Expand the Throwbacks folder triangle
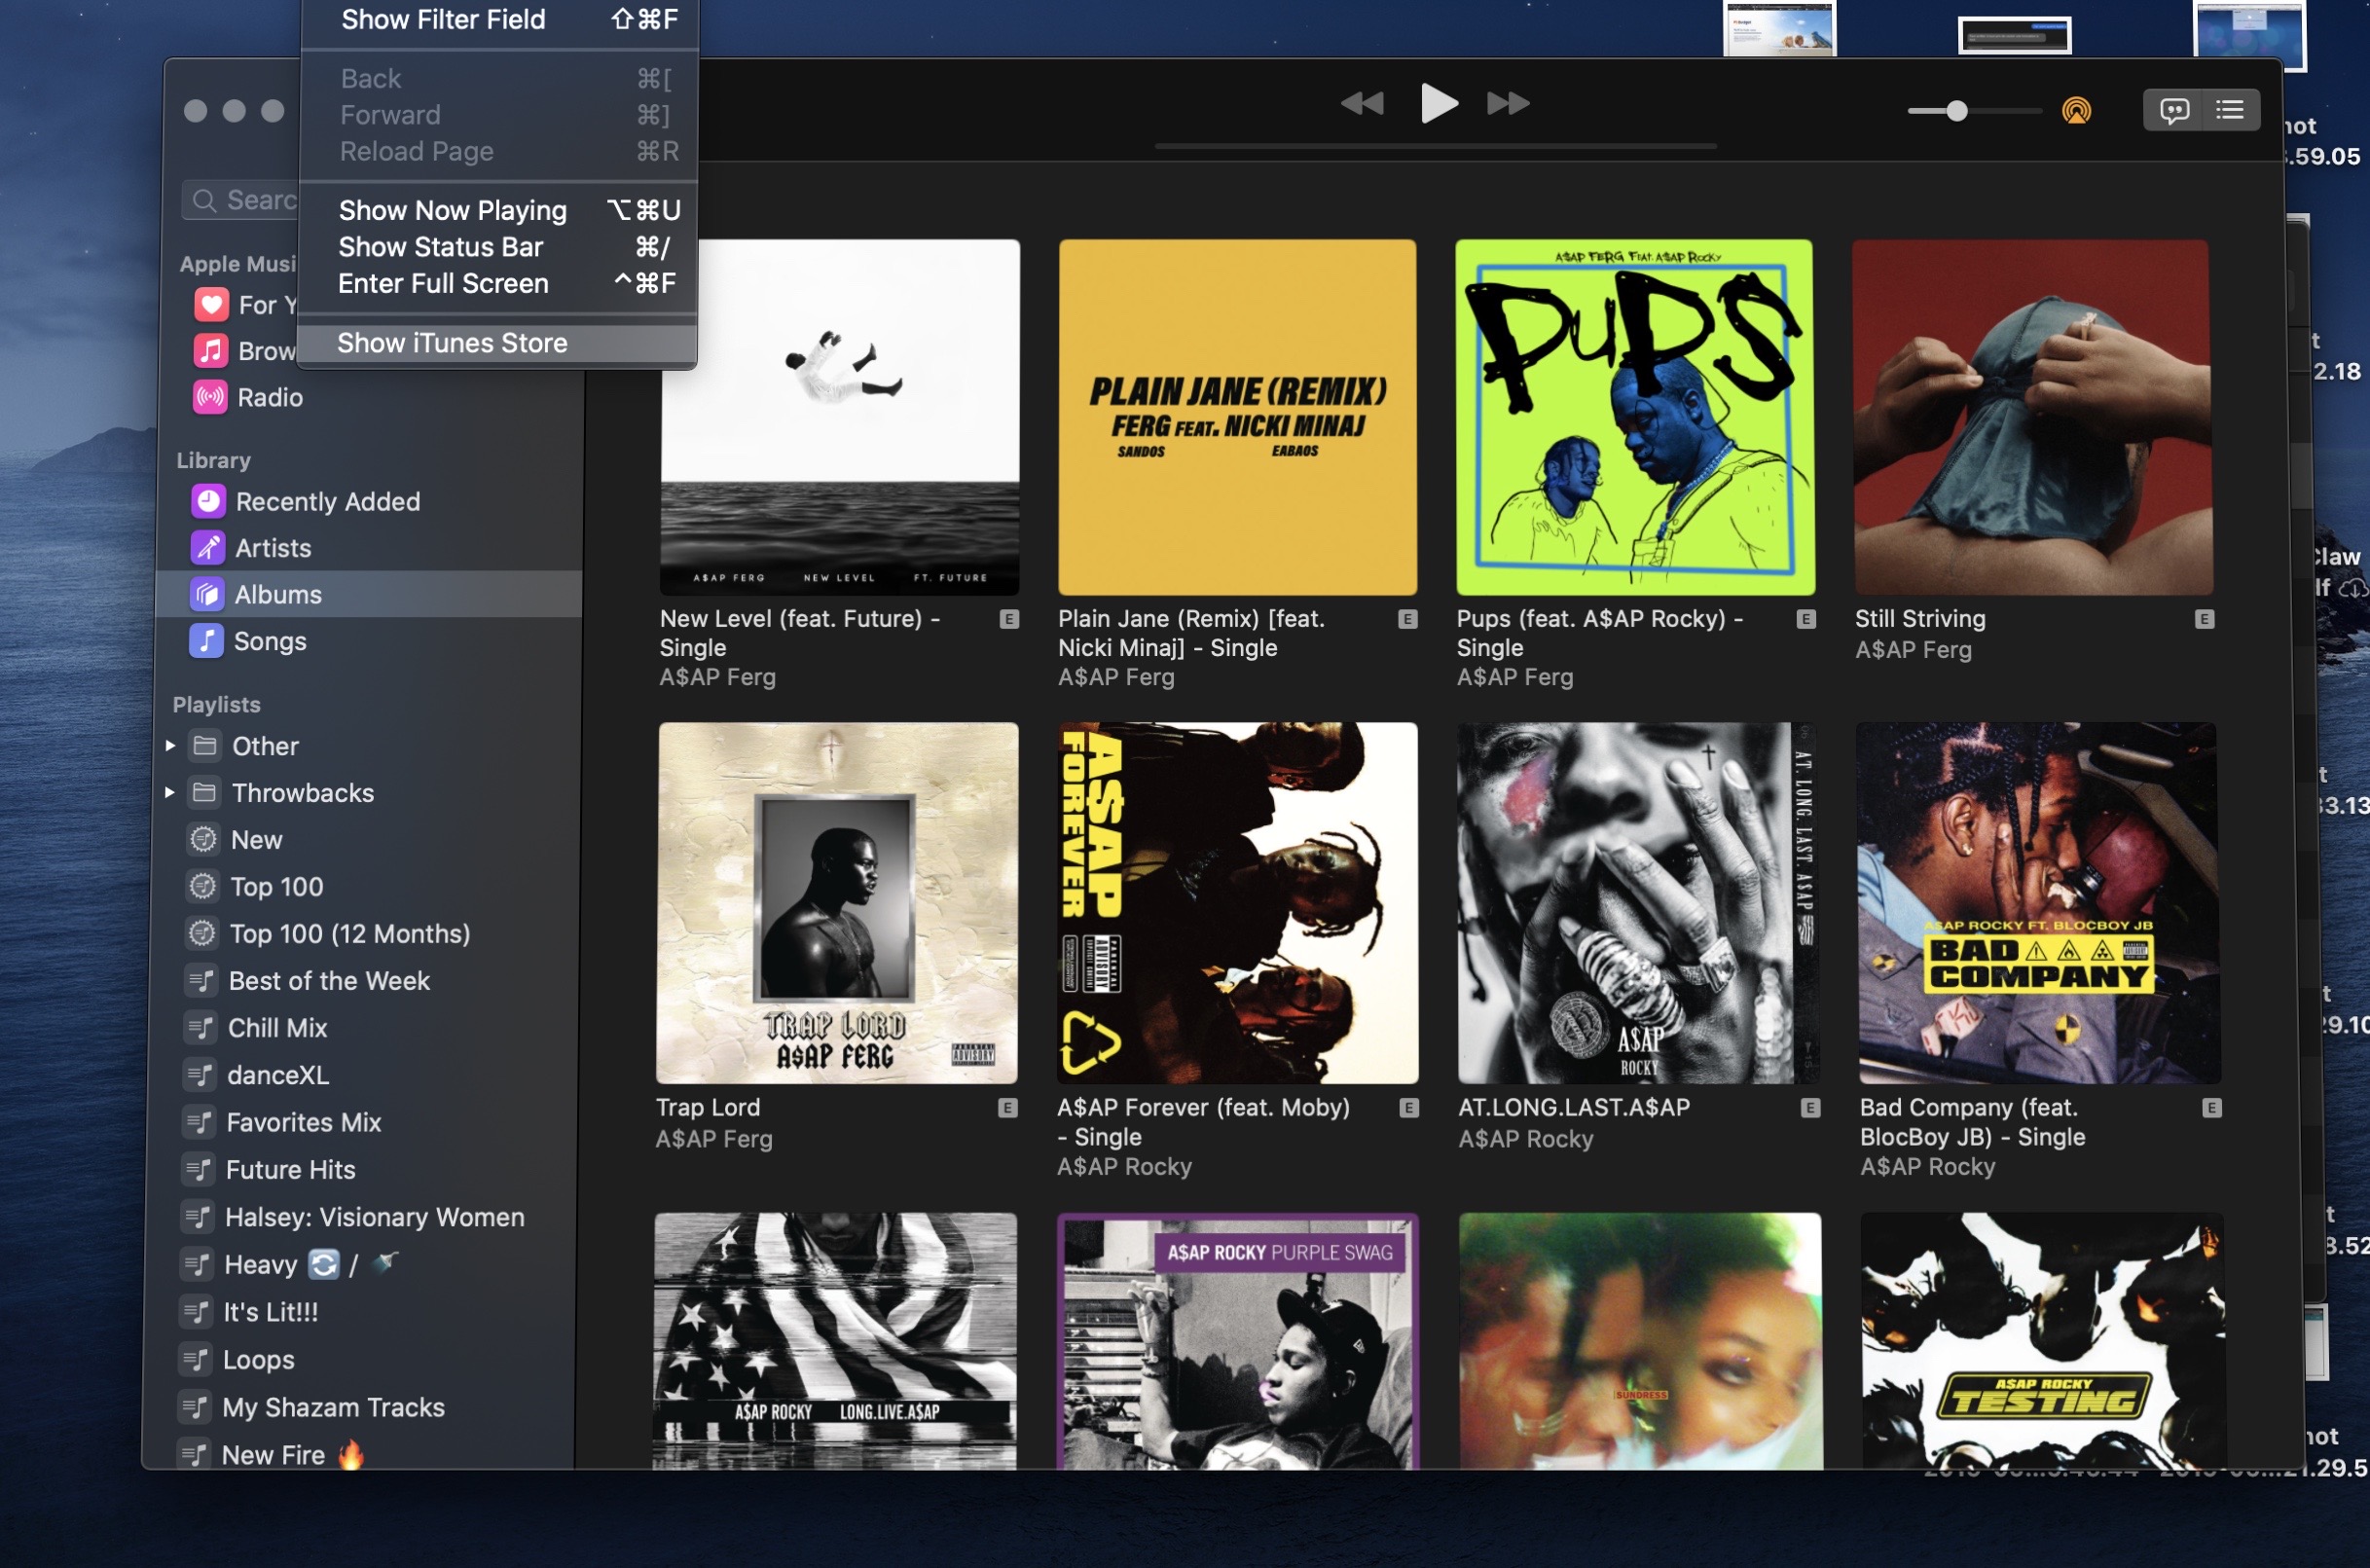The height and width of the screenshot is (1568, 2370). point(170,793)
